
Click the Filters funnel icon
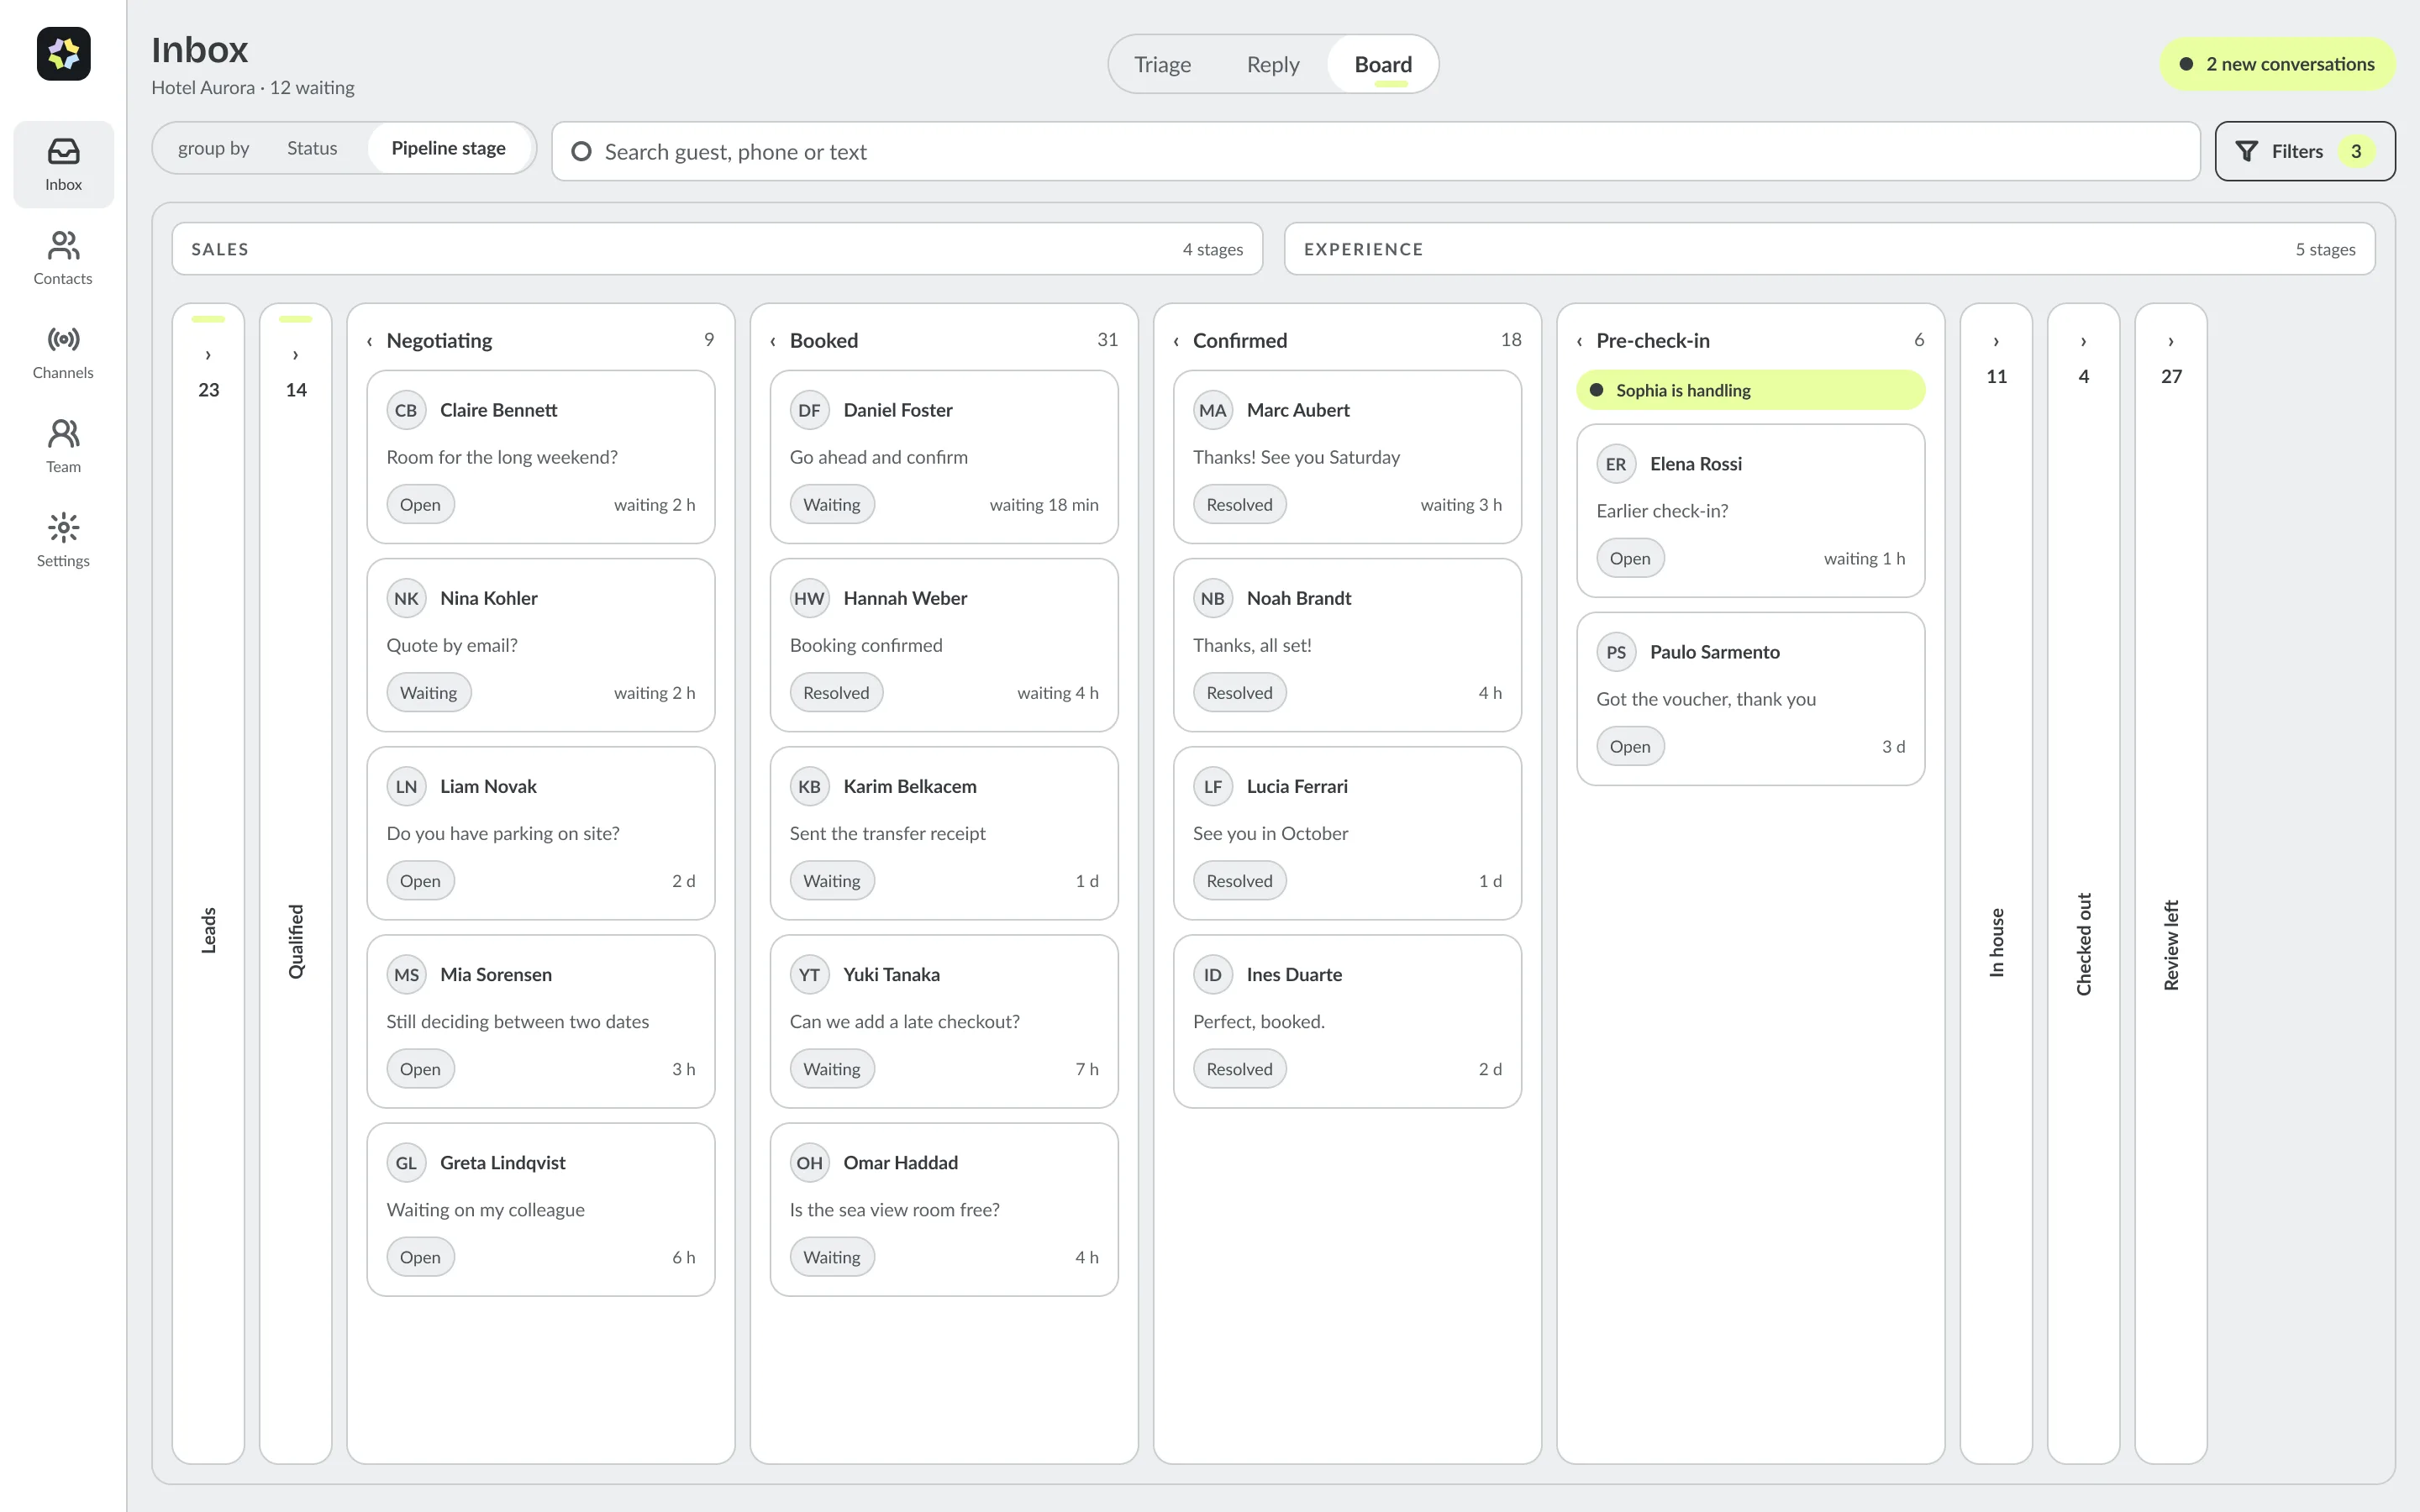[x=2247, y=151]
